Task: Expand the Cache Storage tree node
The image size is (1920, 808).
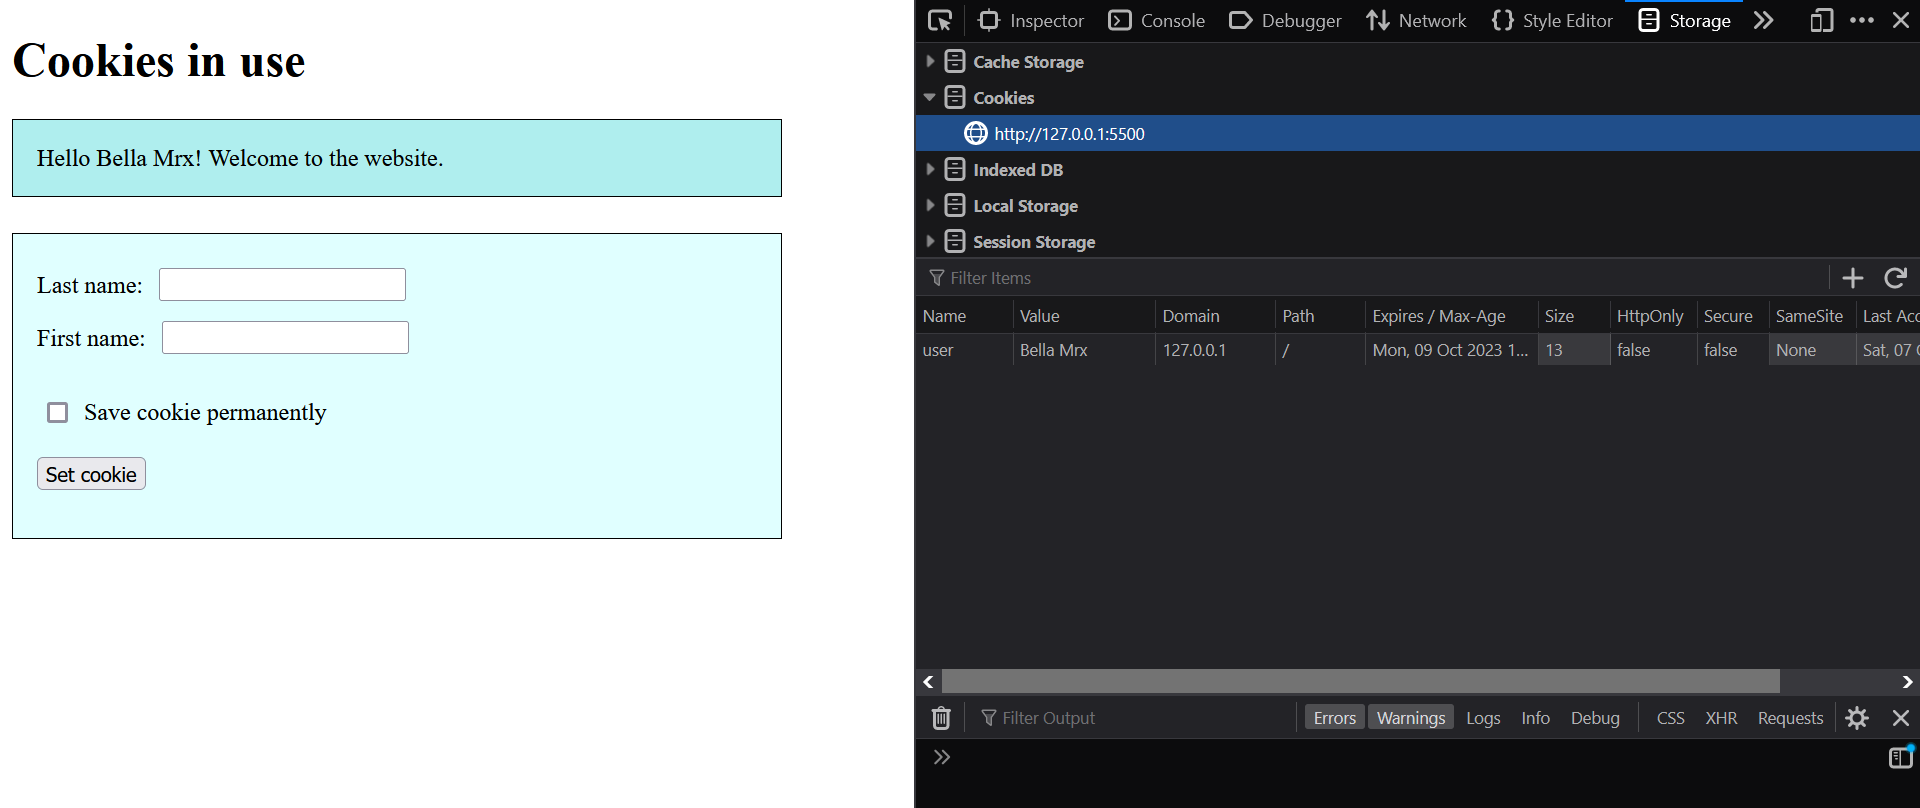Action: (x=930, y=62)
